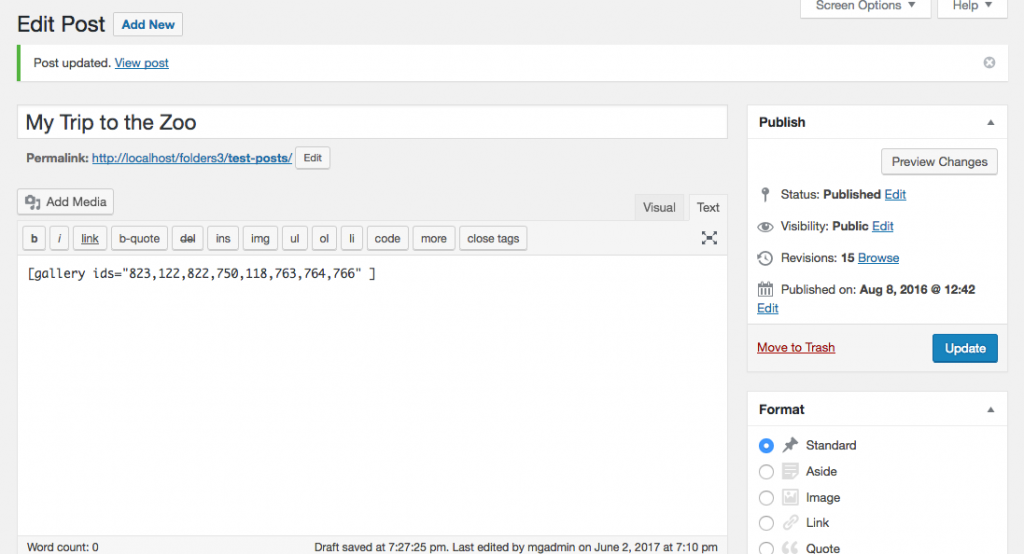Click the Add New post button
The height and width of the screenshot is (554, 1024).
pos(148,24)
